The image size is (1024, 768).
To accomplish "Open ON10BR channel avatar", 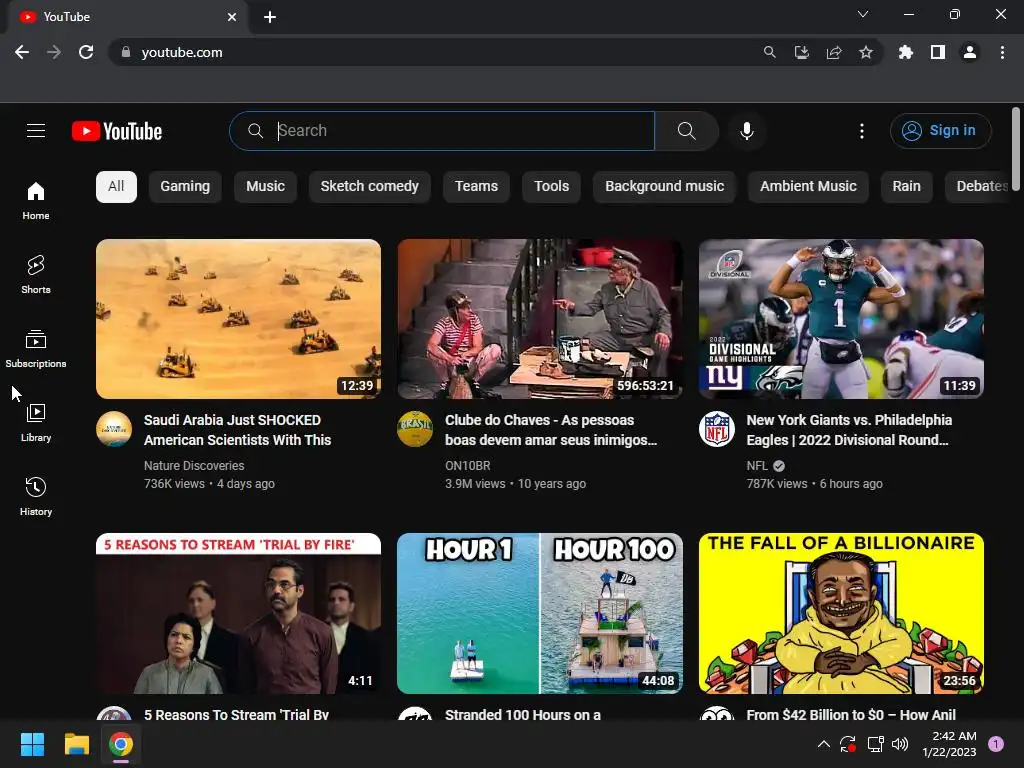I will (x=415, y=428).
